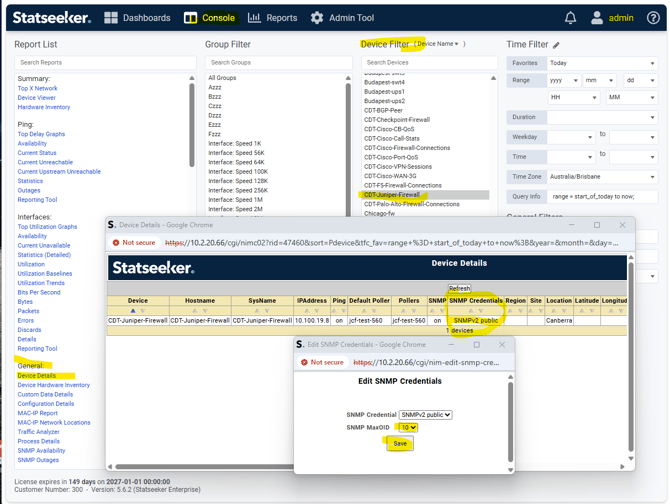Select CDT-BGP-Peer in device list
The width and height of the screenshot is (670, 504).
[x=383, y=111]
